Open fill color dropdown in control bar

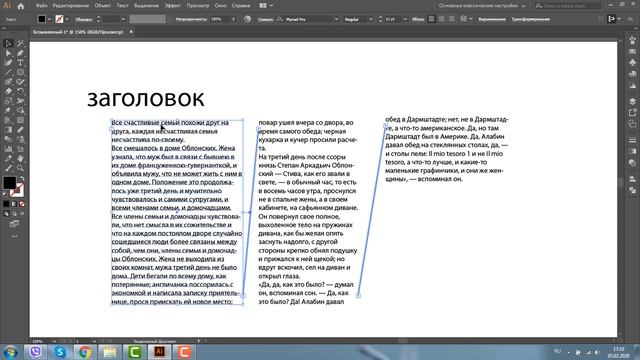tap(49, 19)
